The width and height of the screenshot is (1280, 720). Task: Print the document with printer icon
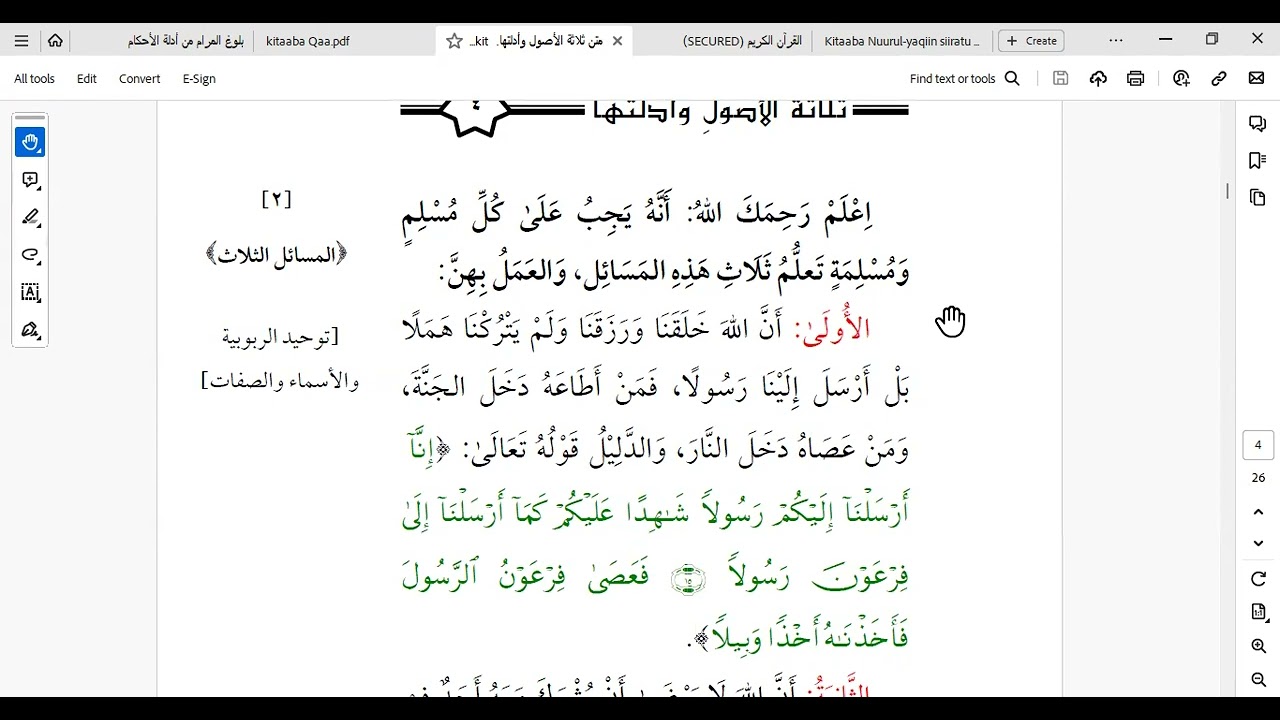pyautogui.click(x=1136, y=79)
